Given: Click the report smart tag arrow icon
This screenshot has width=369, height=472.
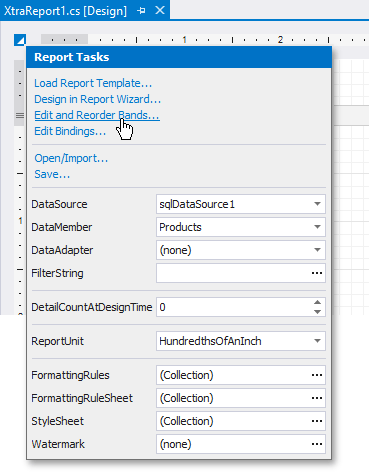Looking at the screenshot, I should [x=20, y=40].
